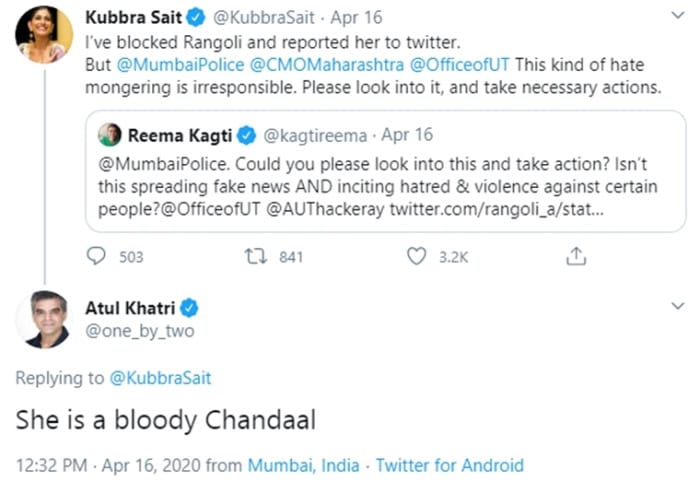The height and width of the screenshot is (493, 700).
Task: Click the share upload icon
Action: pos(575,257)
